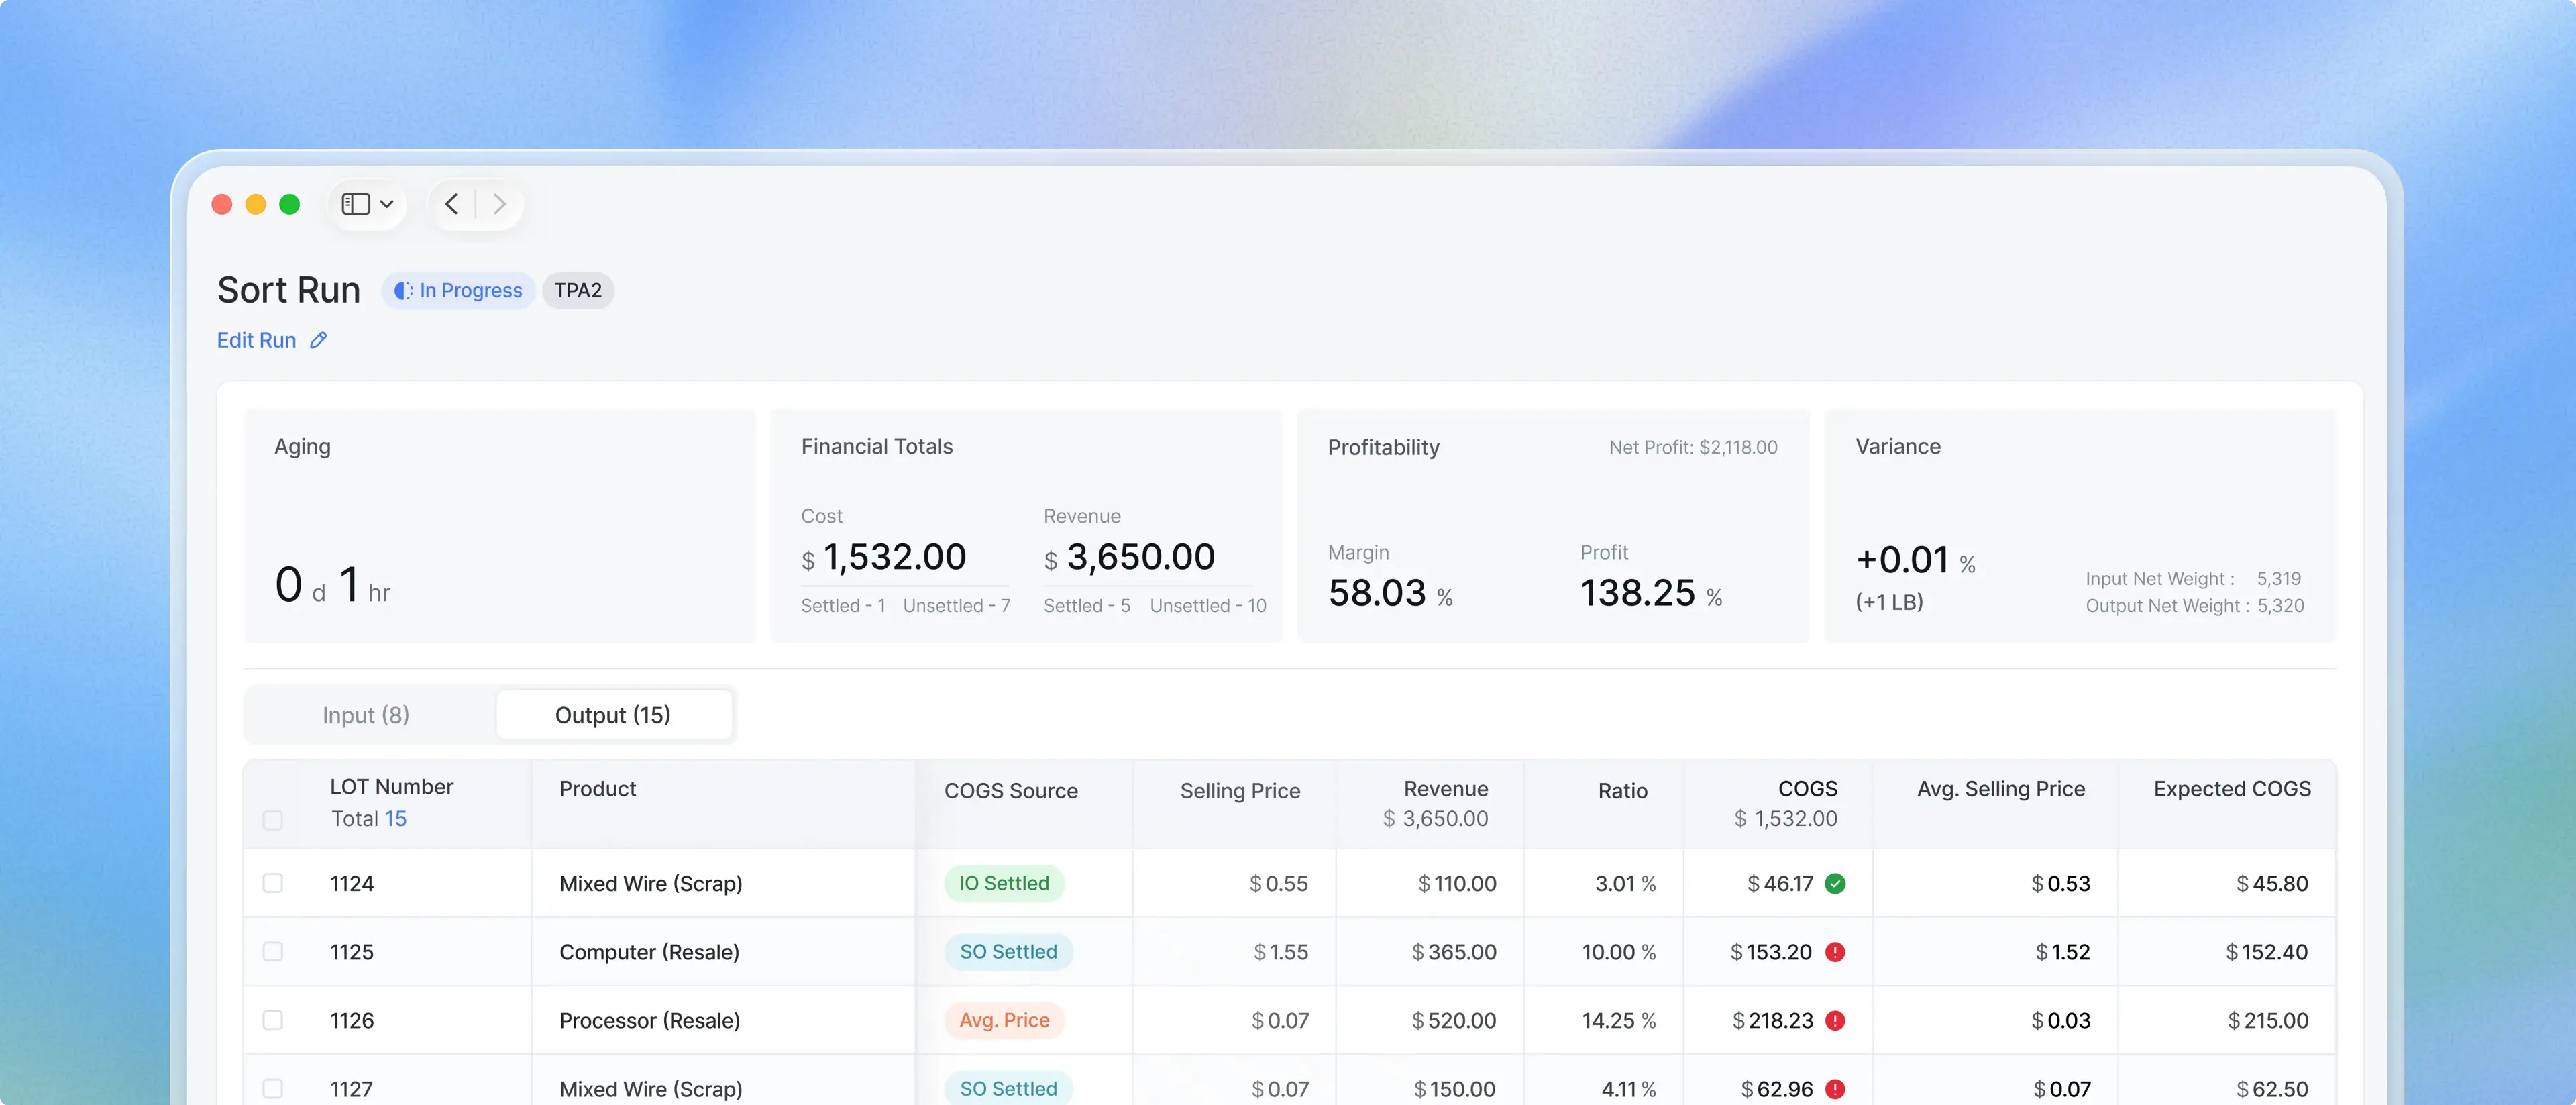Click the Product column header

click(x=597, y=789)
